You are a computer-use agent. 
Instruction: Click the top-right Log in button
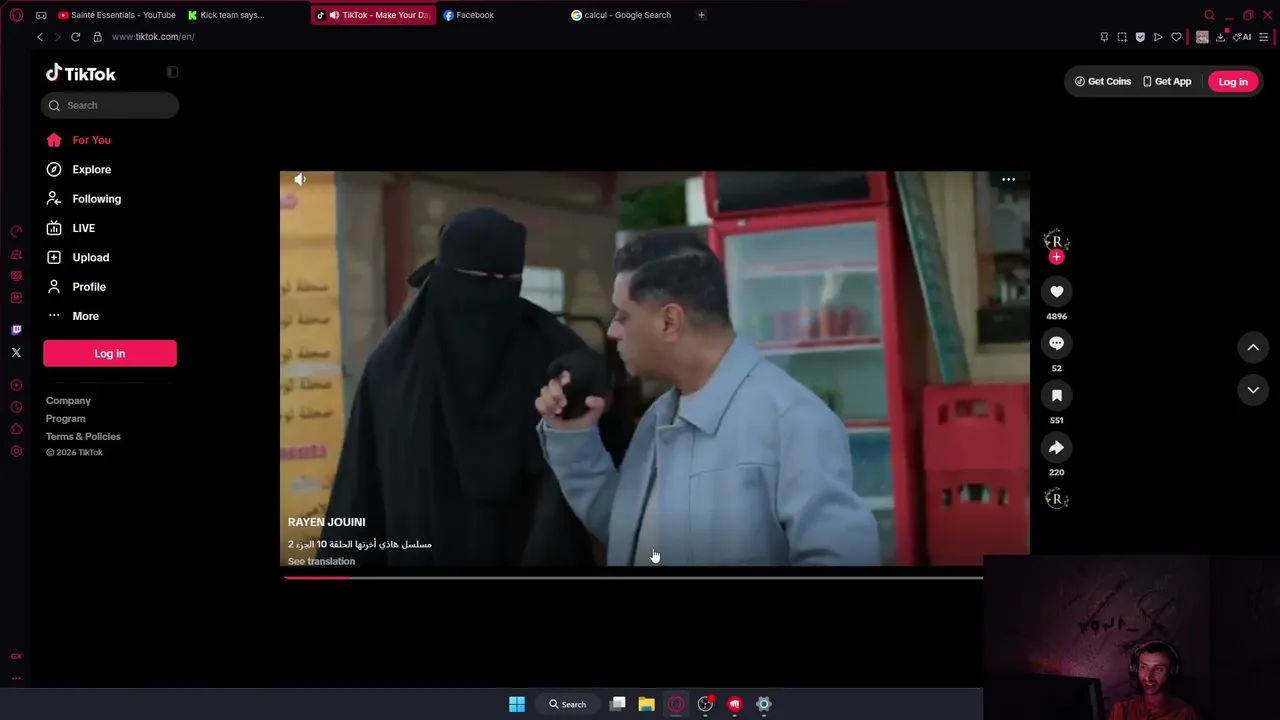(x=1233, y=82)
